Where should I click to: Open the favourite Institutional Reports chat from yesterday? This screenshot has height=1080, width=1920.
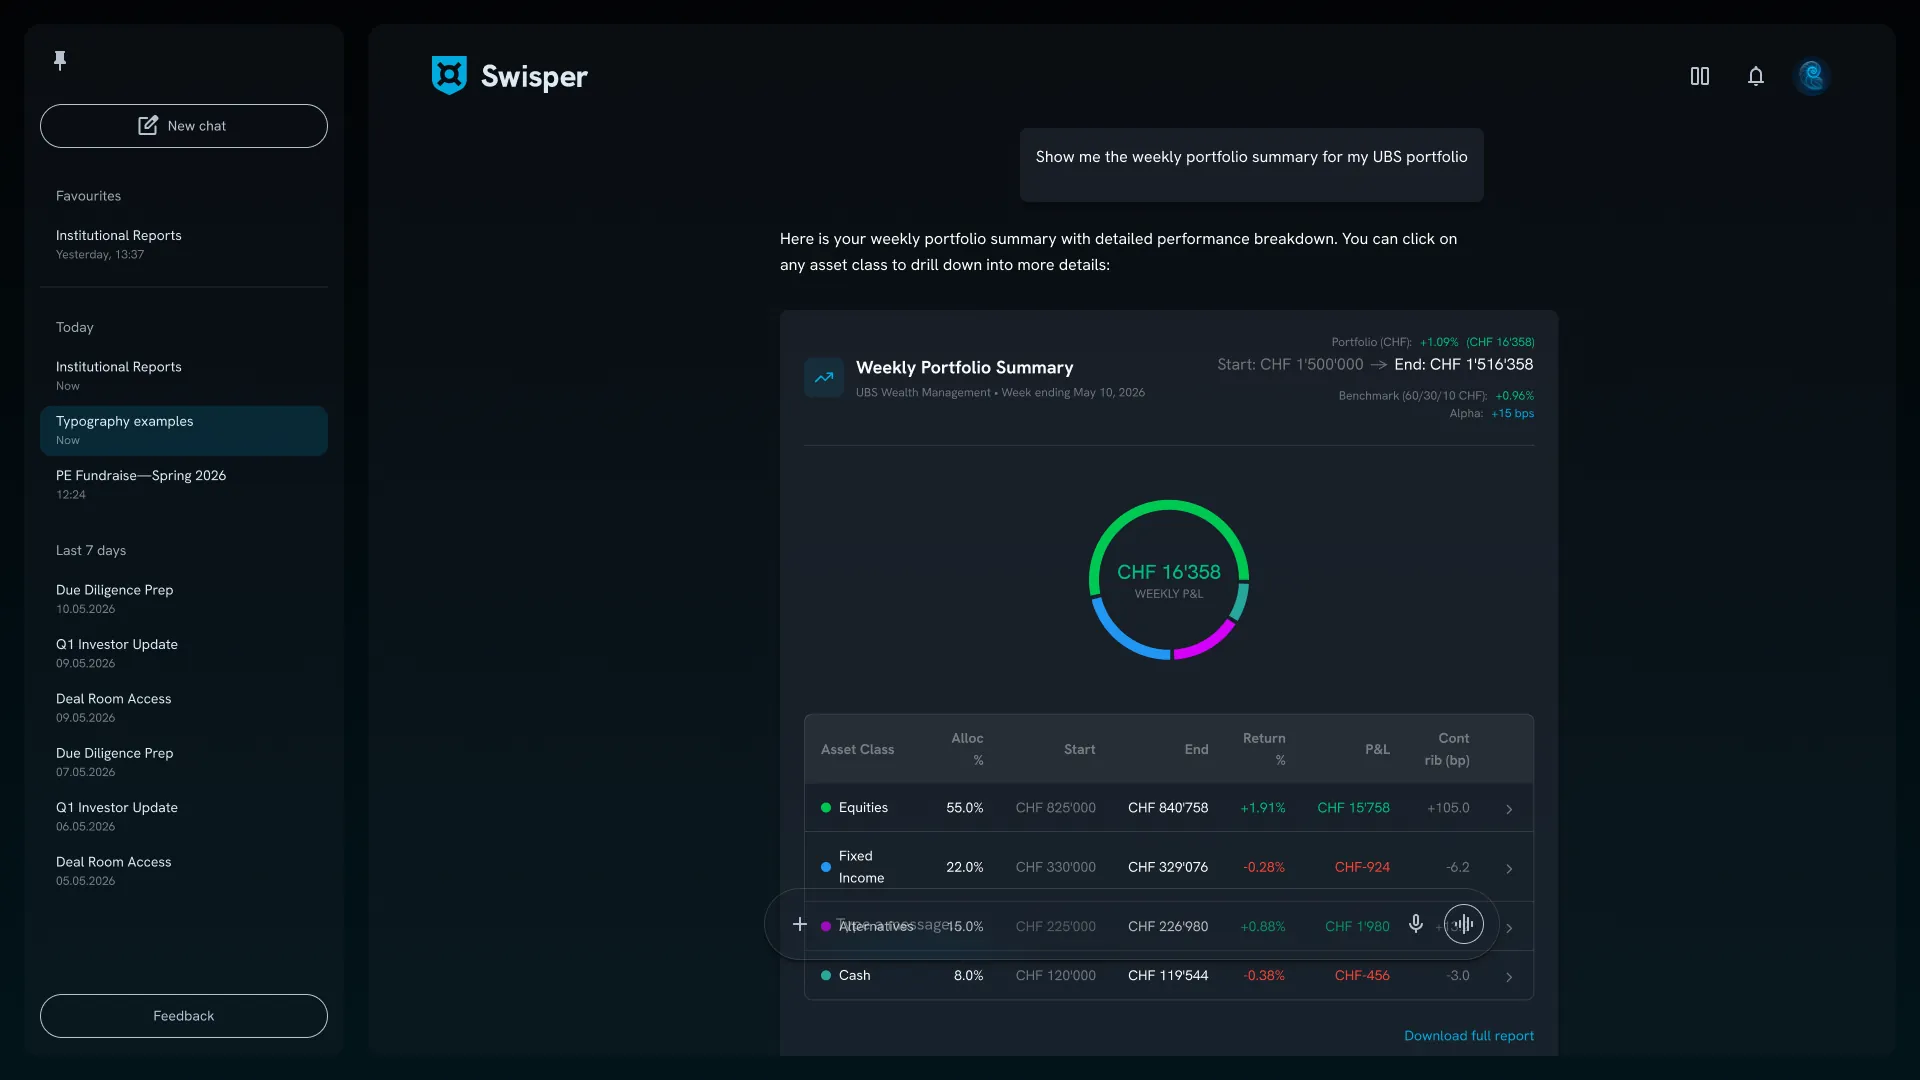click(184, 244)
